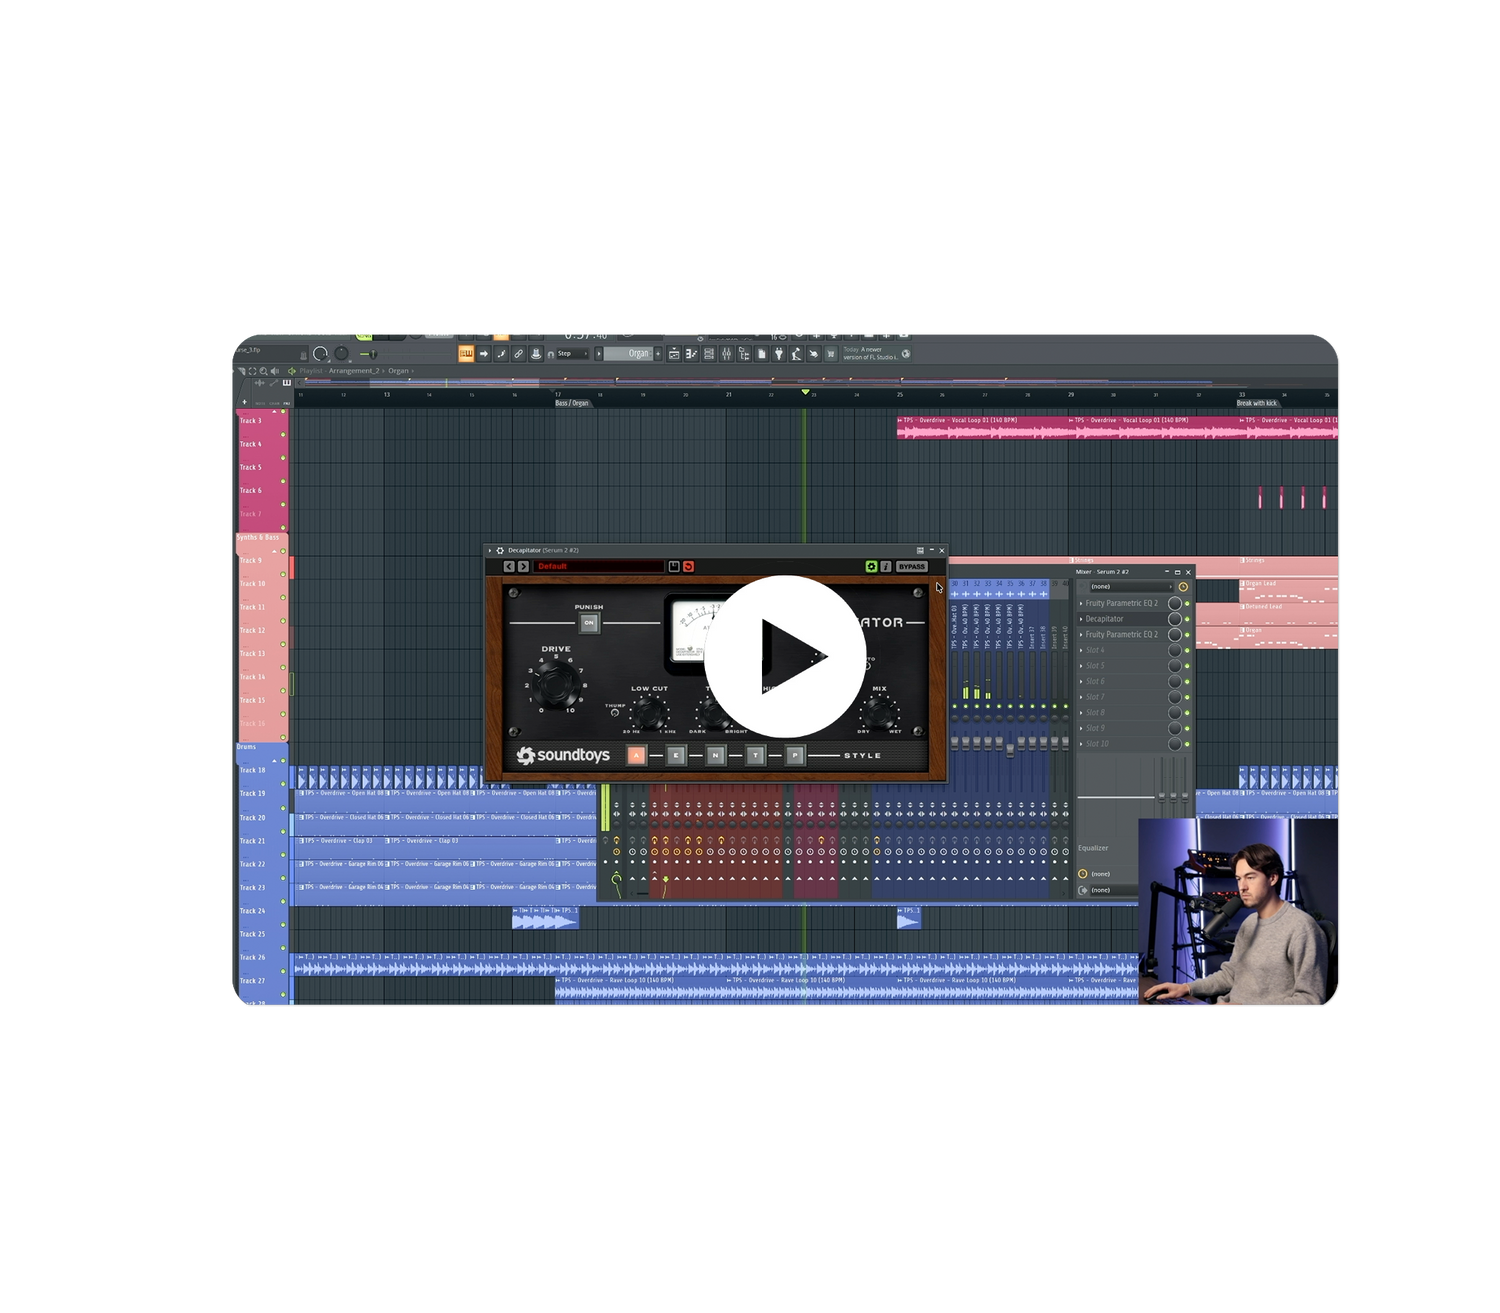Click the mixer track 35 volume fader
Screen dimensions: 1500x1313
click(1009, 748)
